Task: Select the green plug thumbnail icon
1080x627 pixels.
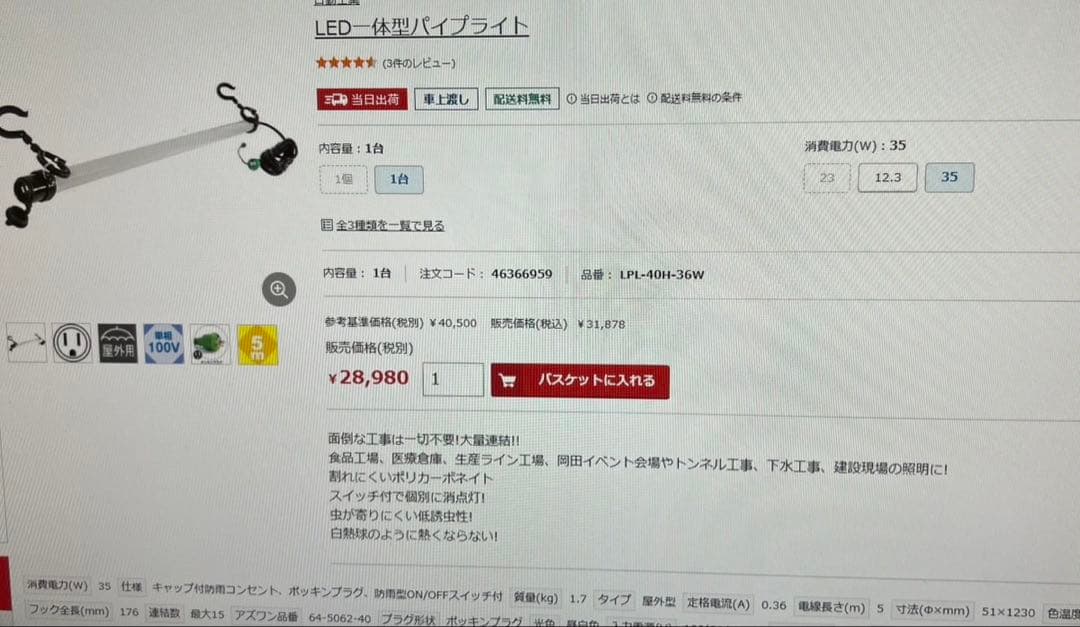Action: click(210, 345)
